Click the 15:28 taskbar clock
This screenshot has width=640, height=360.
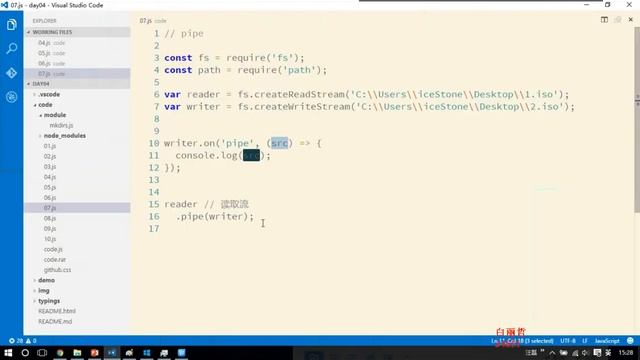[626, 353]
